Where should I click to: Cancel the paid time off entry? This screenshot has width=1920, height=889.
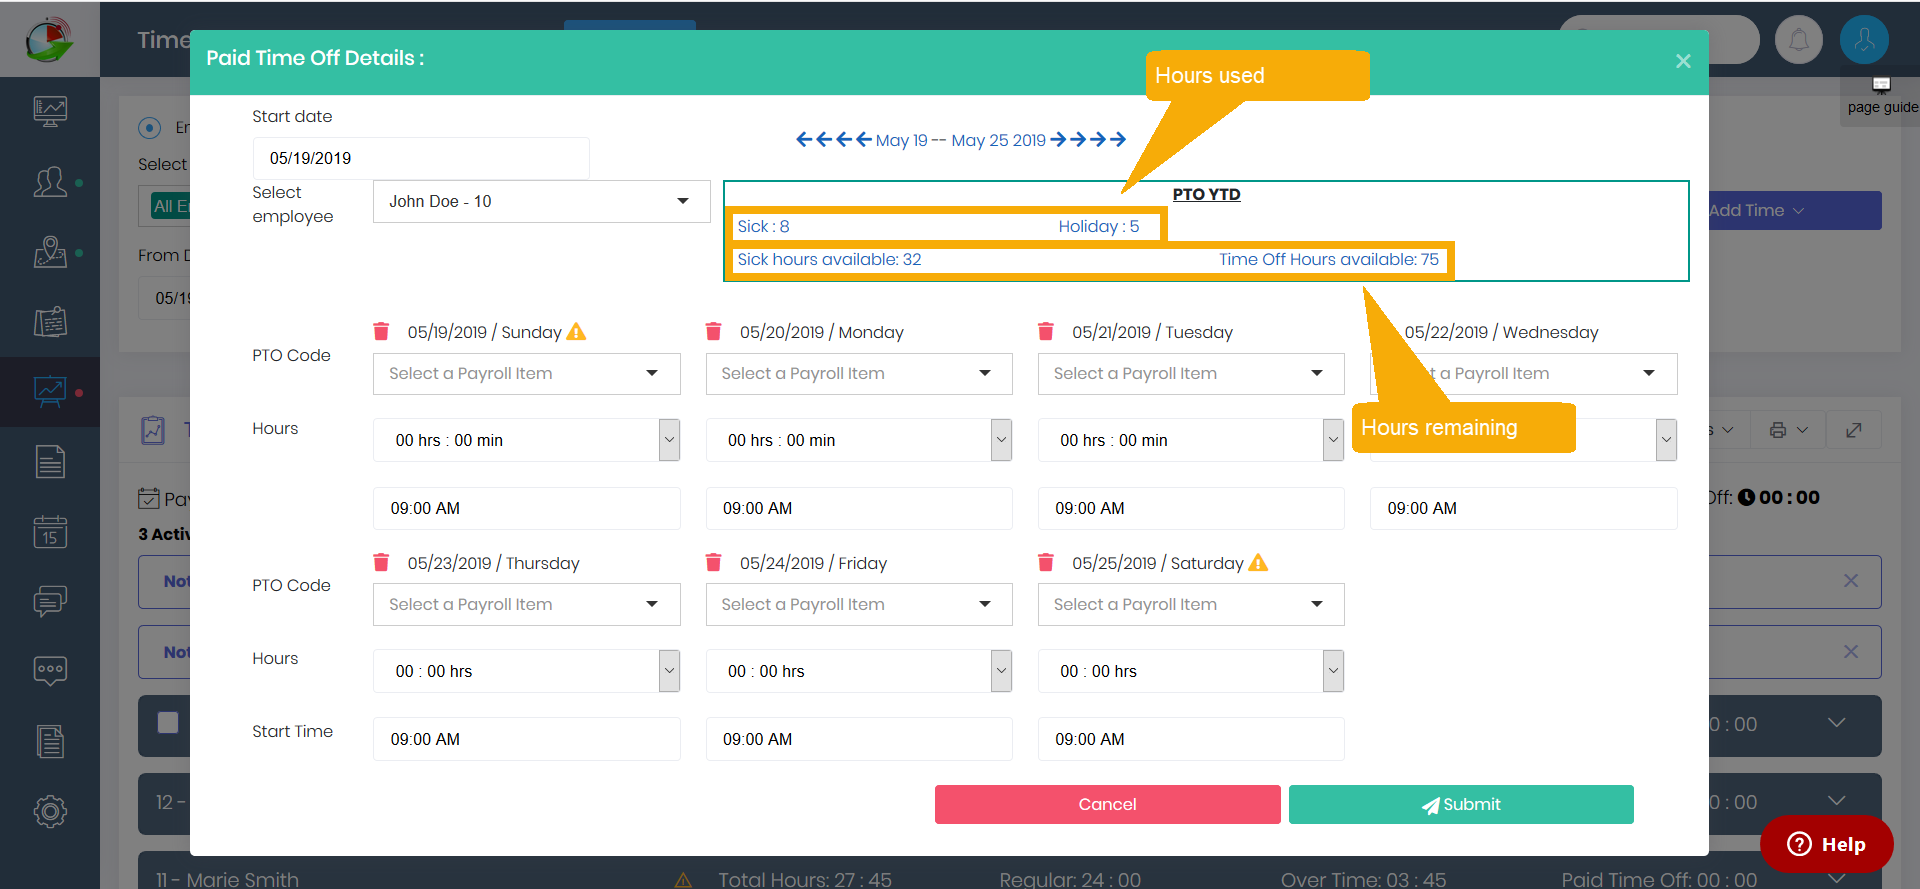coord(1107,804)
